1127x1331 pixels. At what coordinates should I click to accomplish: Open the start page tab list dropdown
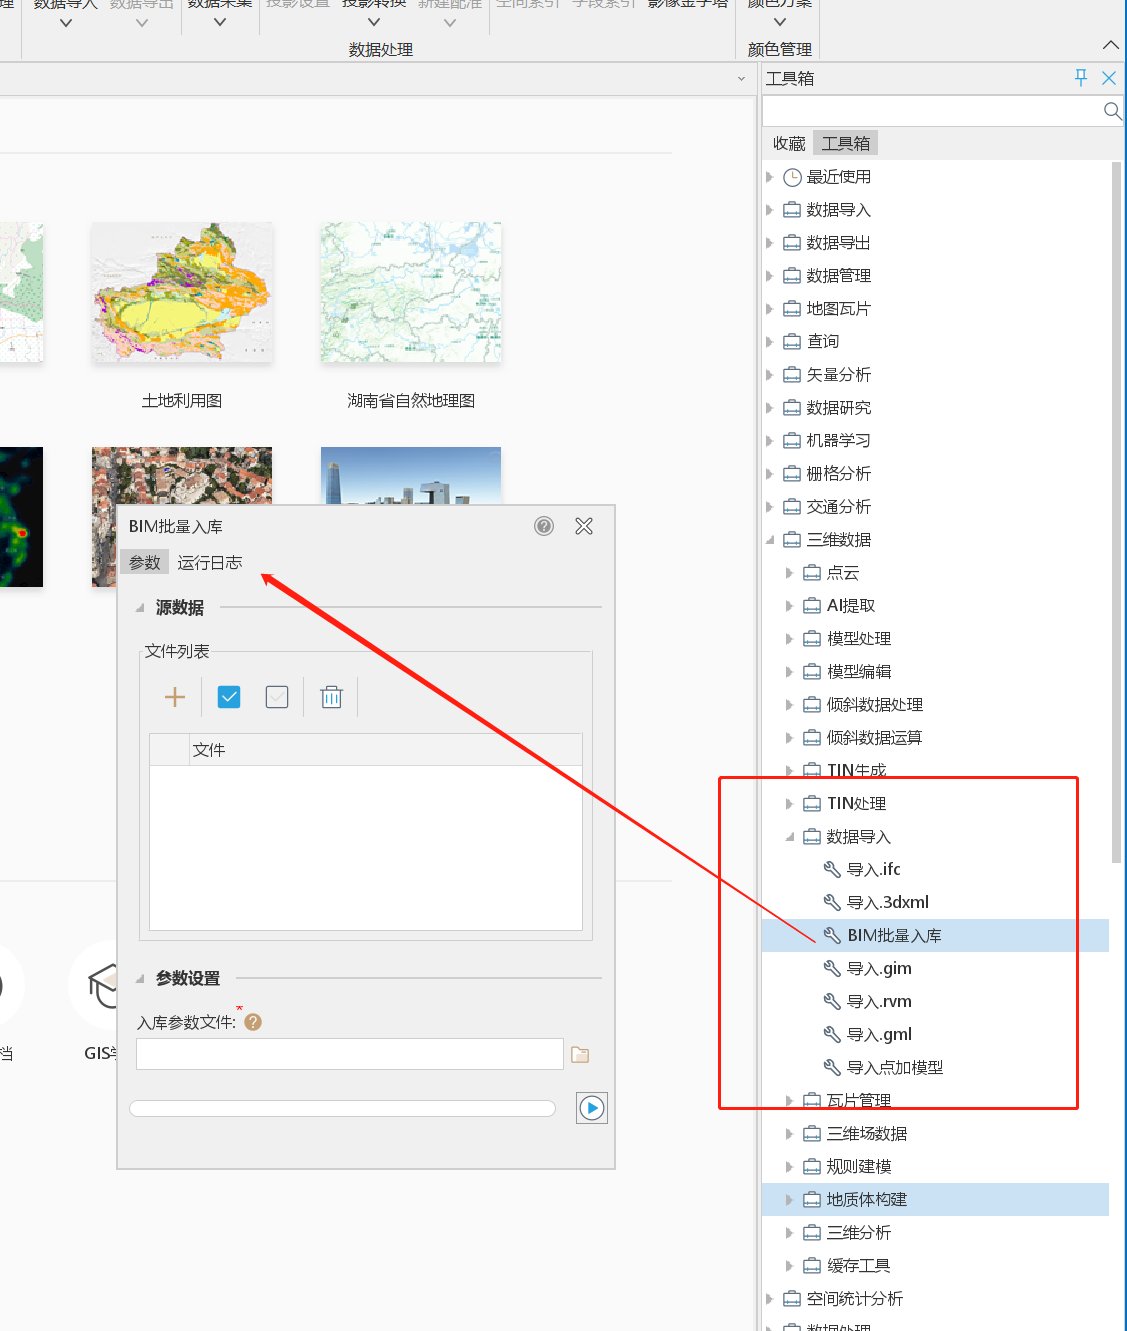[741, 79]
